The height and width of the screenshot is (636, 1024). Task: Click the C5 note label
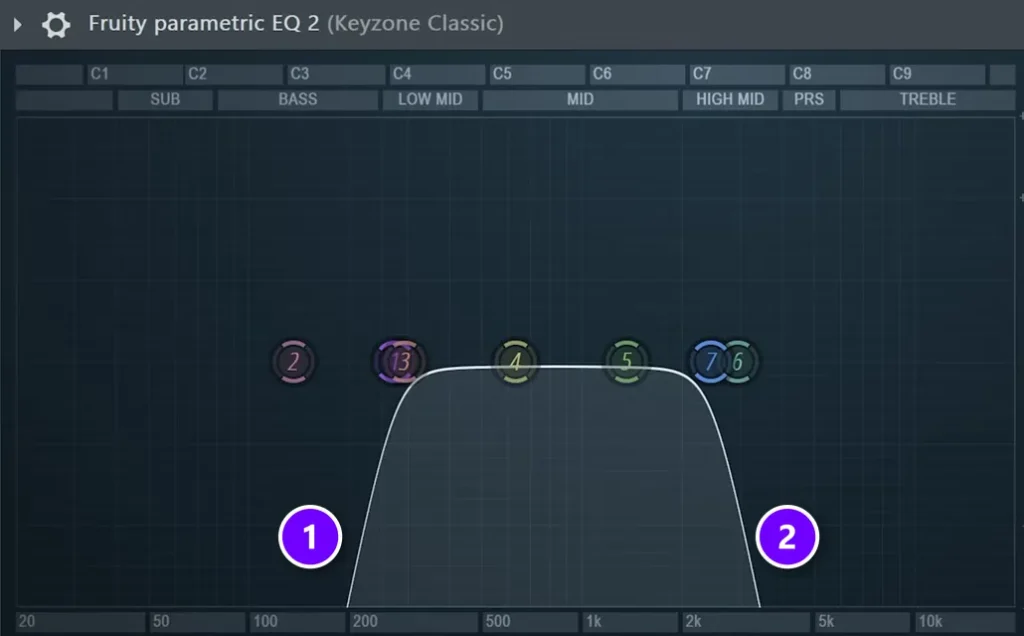[502, 74]
